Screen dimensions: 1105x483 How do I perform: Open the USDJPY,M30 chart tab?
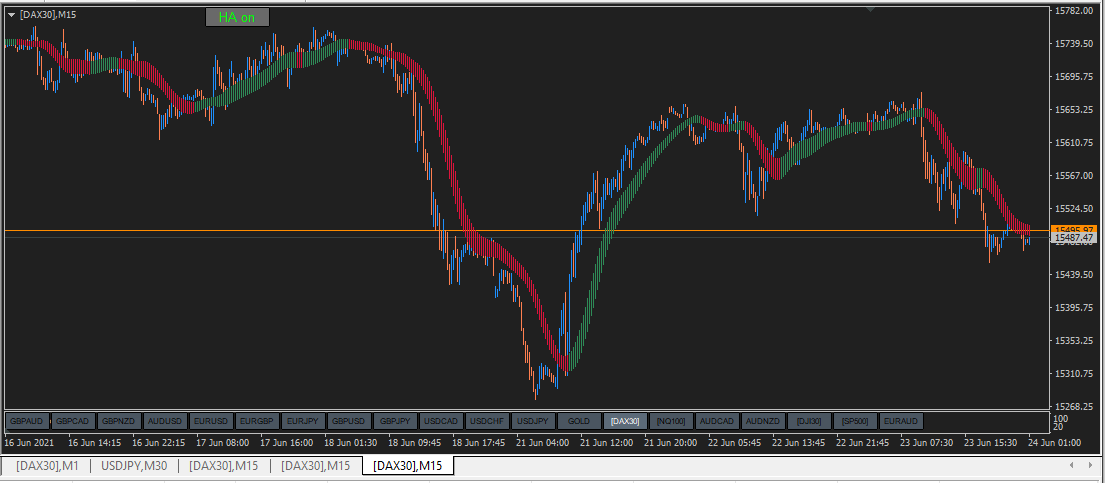click(135, 465)
